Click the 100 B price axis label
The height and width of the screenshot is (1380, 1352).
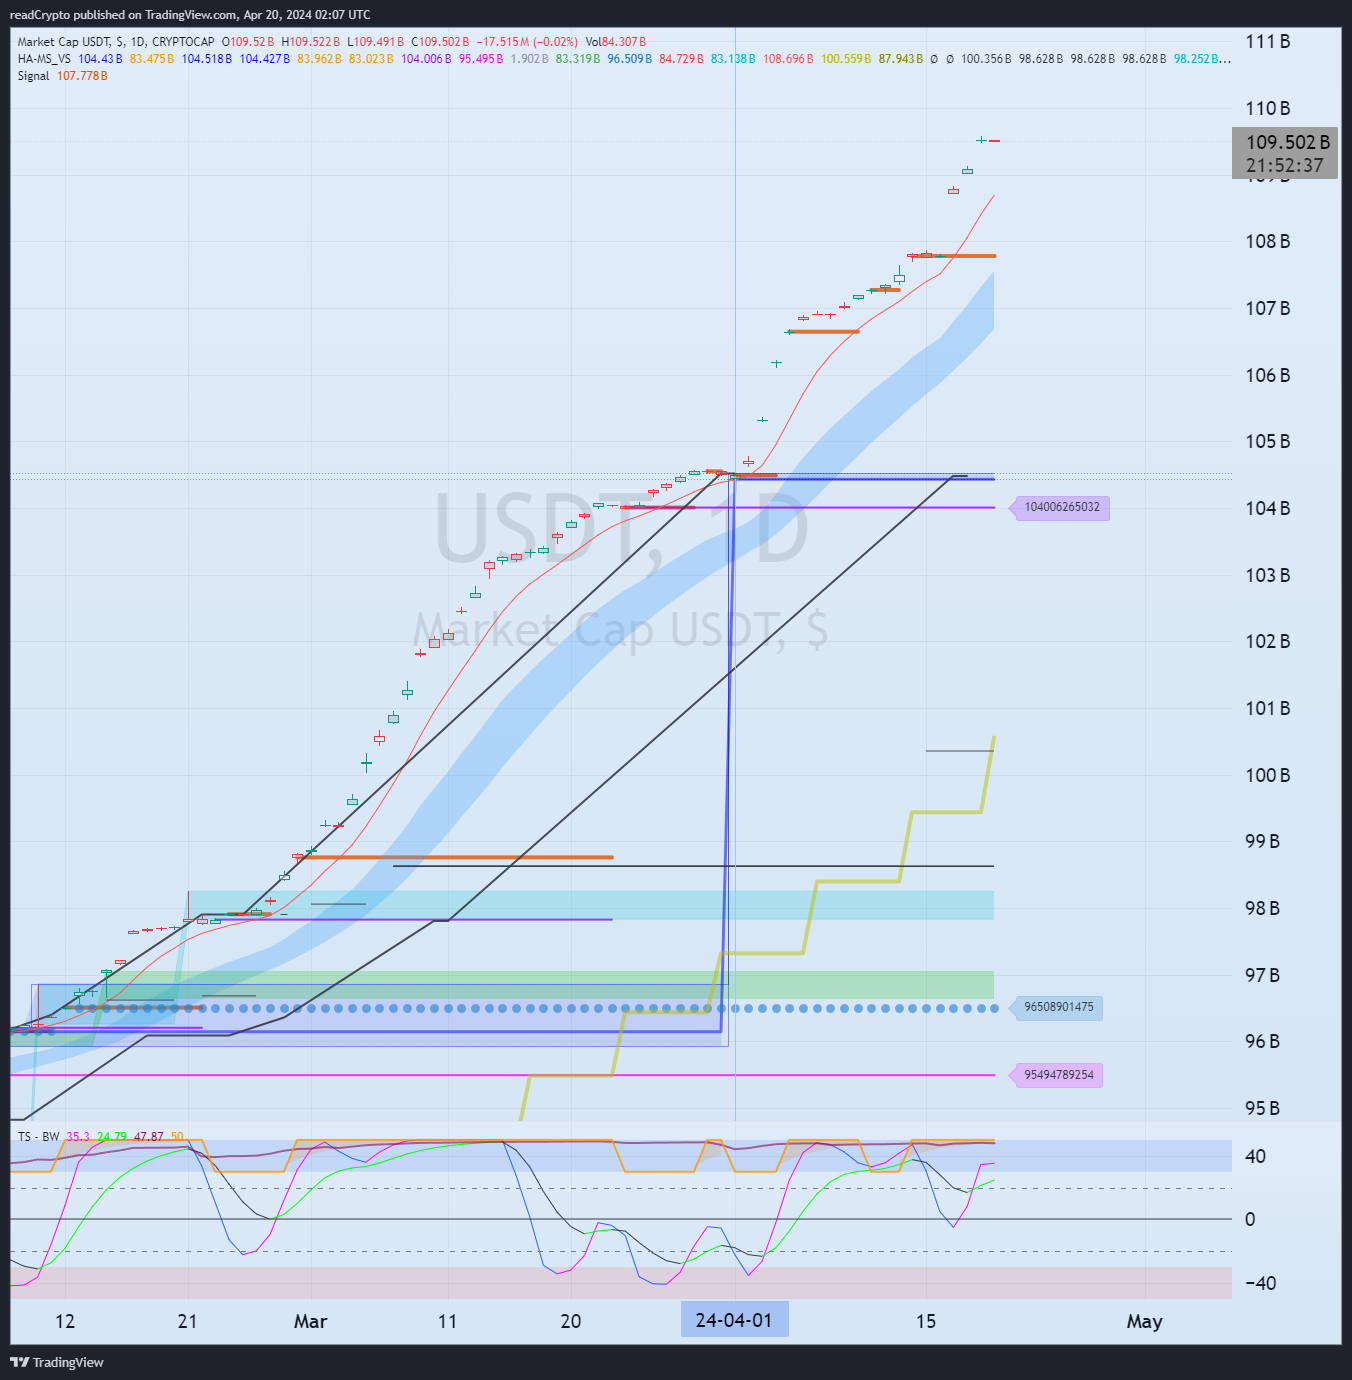pos(1268,775)
